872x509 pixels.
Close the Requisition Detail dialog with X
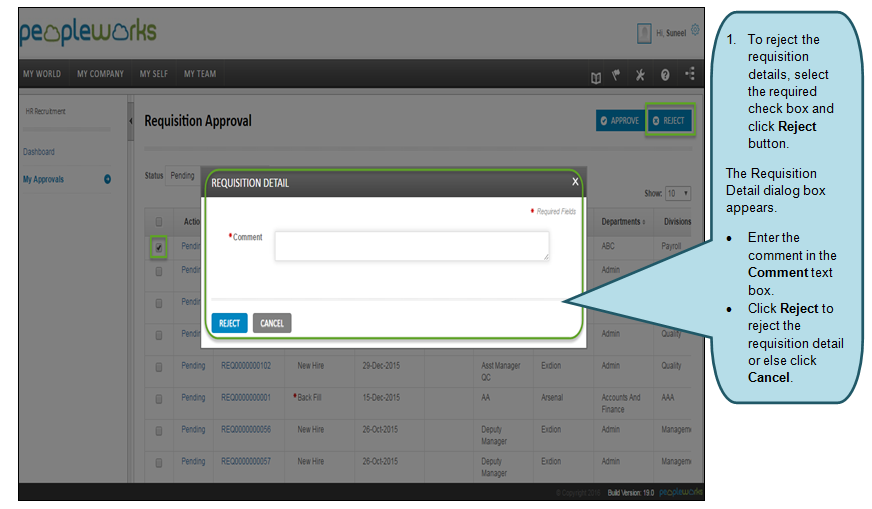[576, 181]
